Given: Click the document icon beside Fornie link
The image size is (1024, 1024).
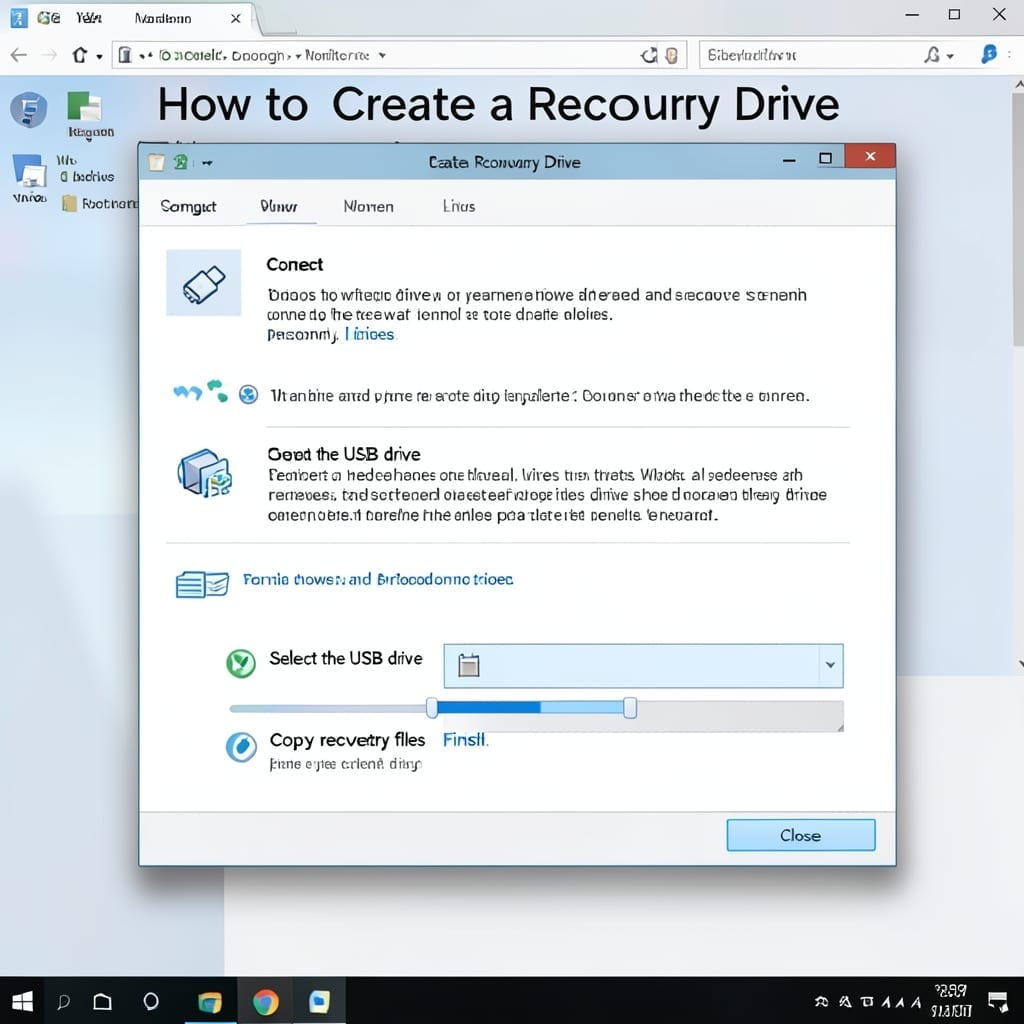Looking at the screenshot, I should (x=202, y=584).
